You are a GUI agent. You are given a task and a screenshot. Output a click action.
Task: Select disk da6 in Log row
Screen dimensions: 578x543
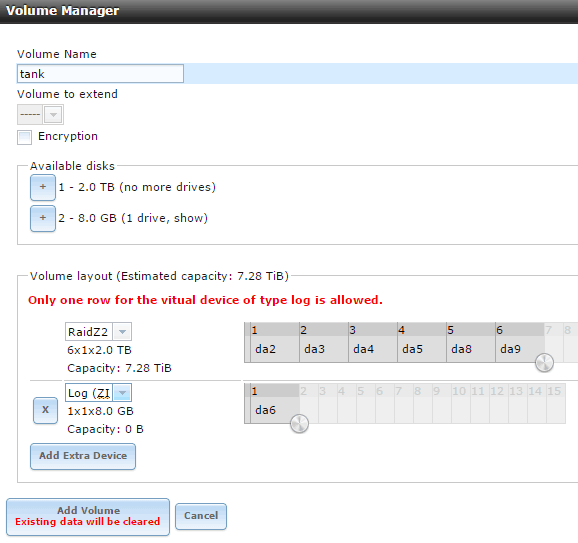click(x=275, y=410)
